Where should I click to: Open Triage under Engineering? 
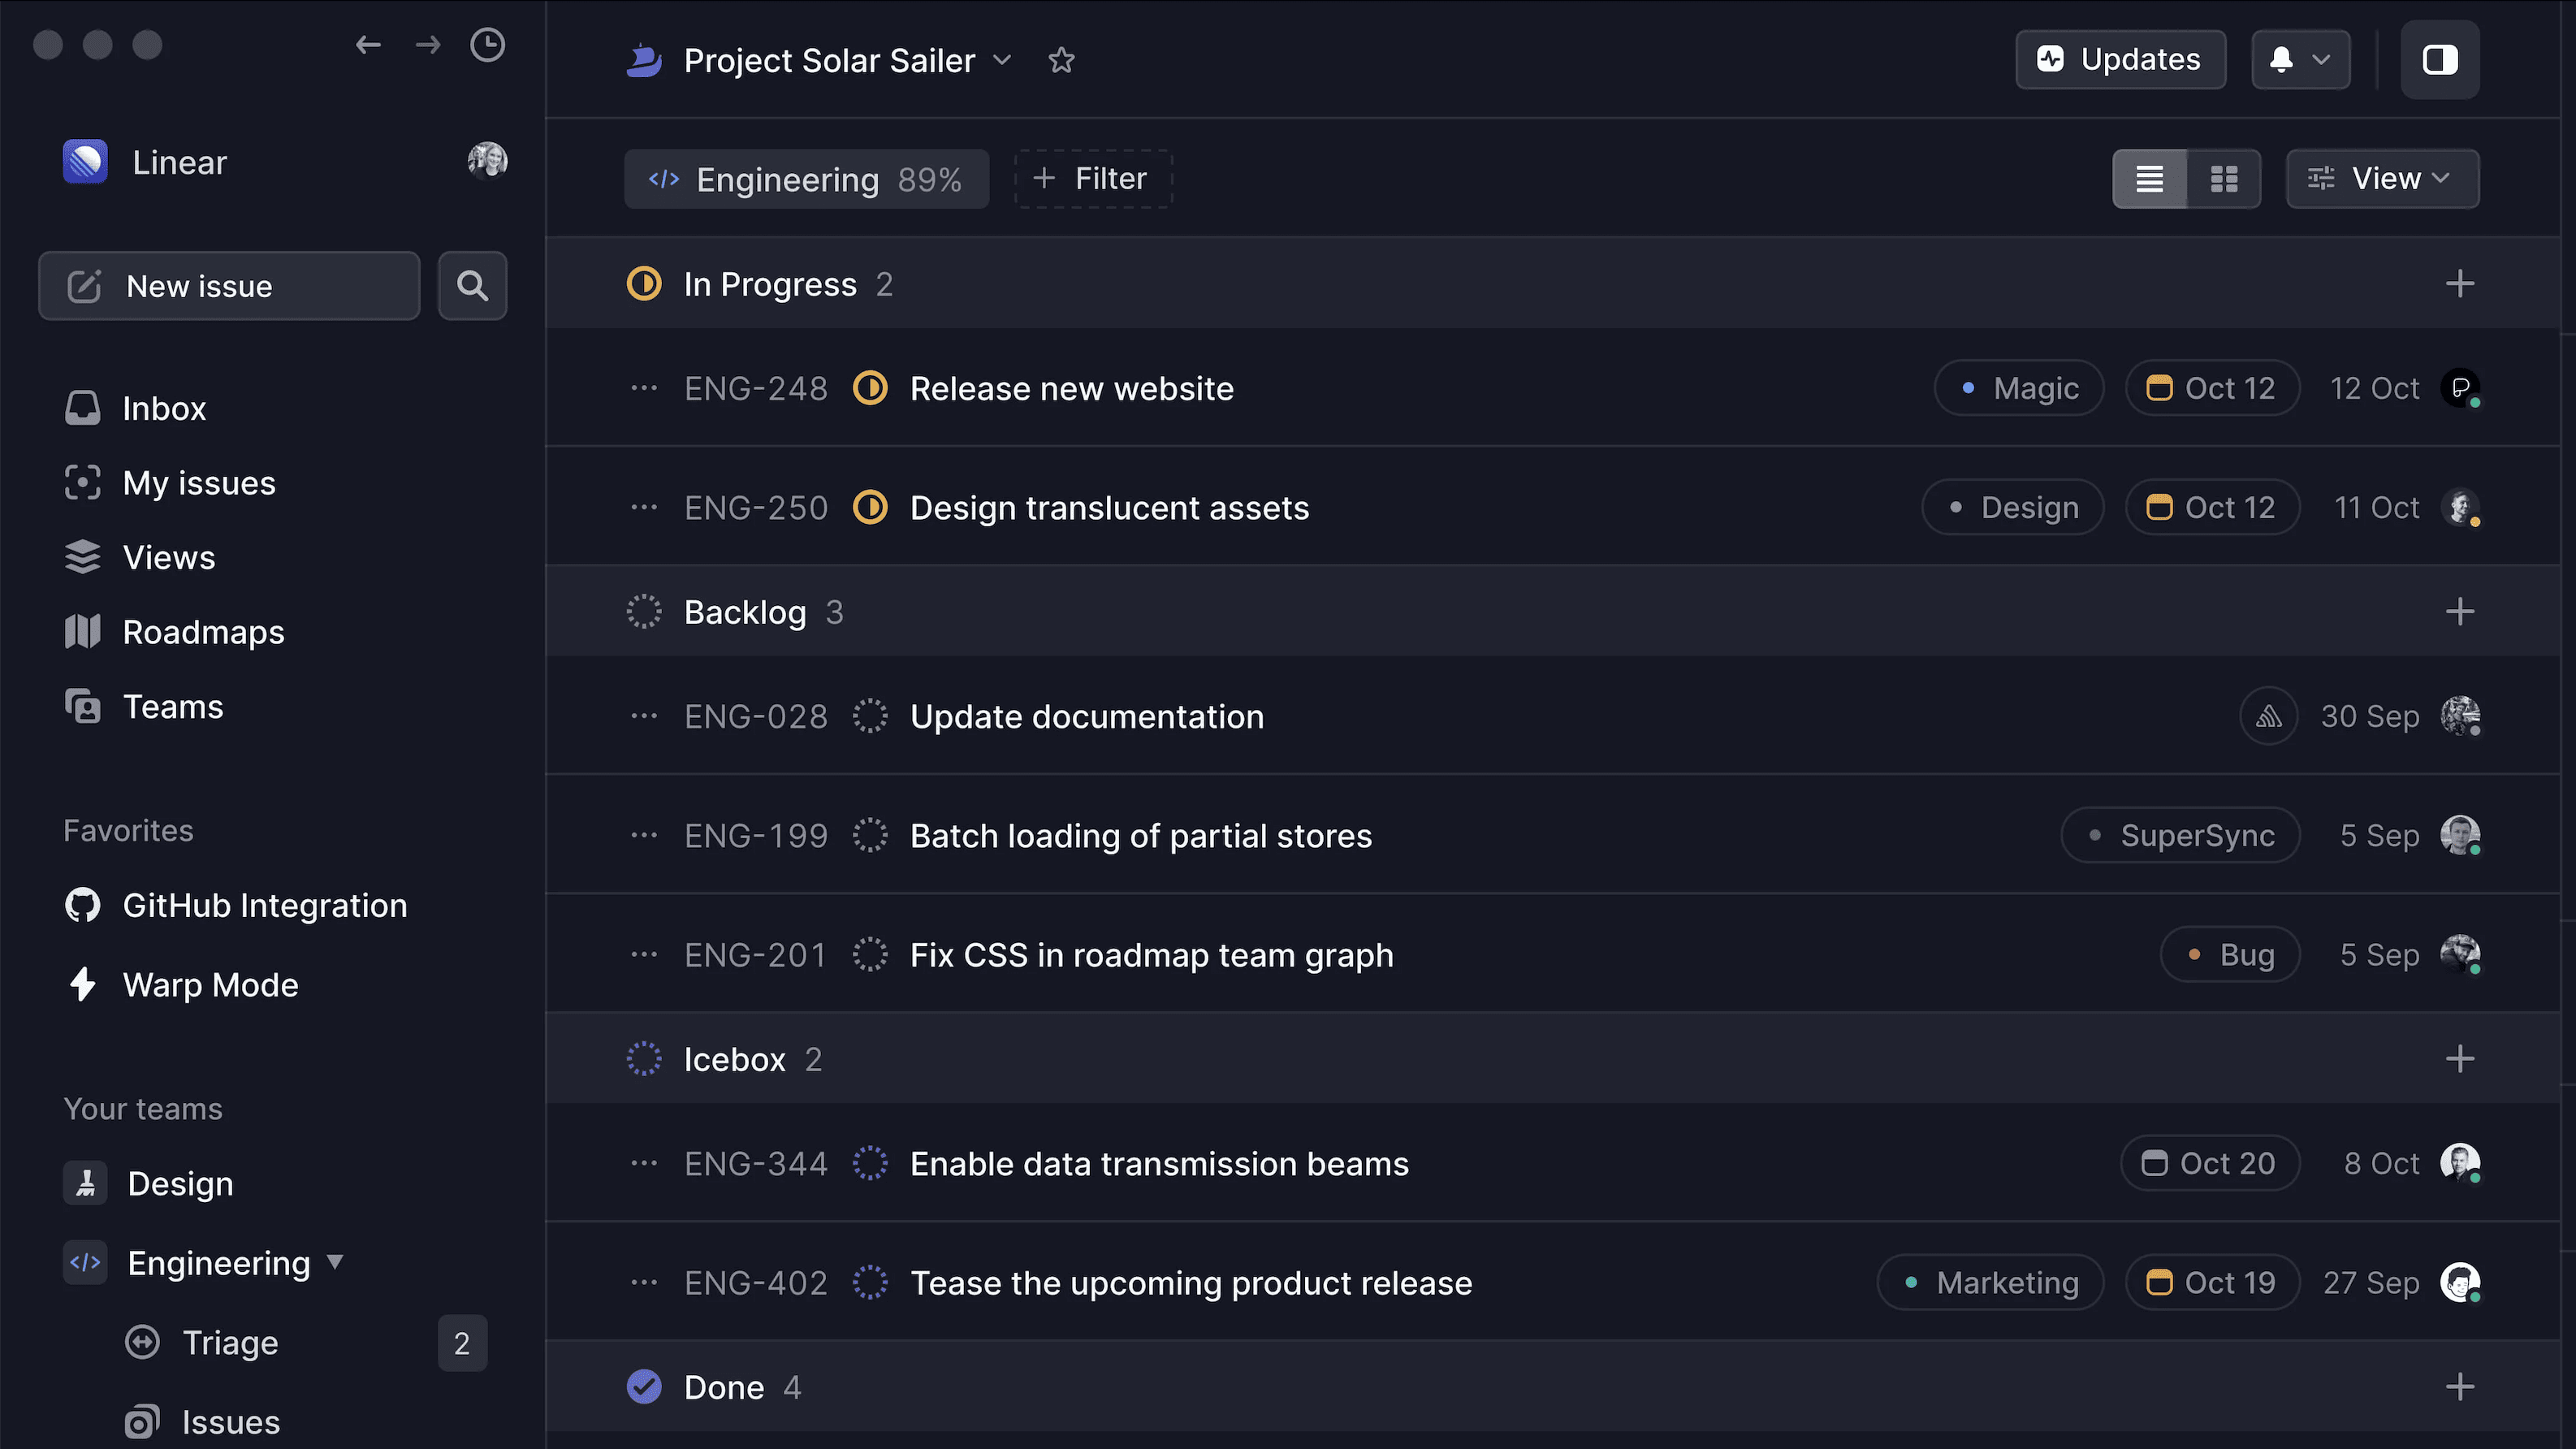pyautogui.click(x=202, y=1343)
